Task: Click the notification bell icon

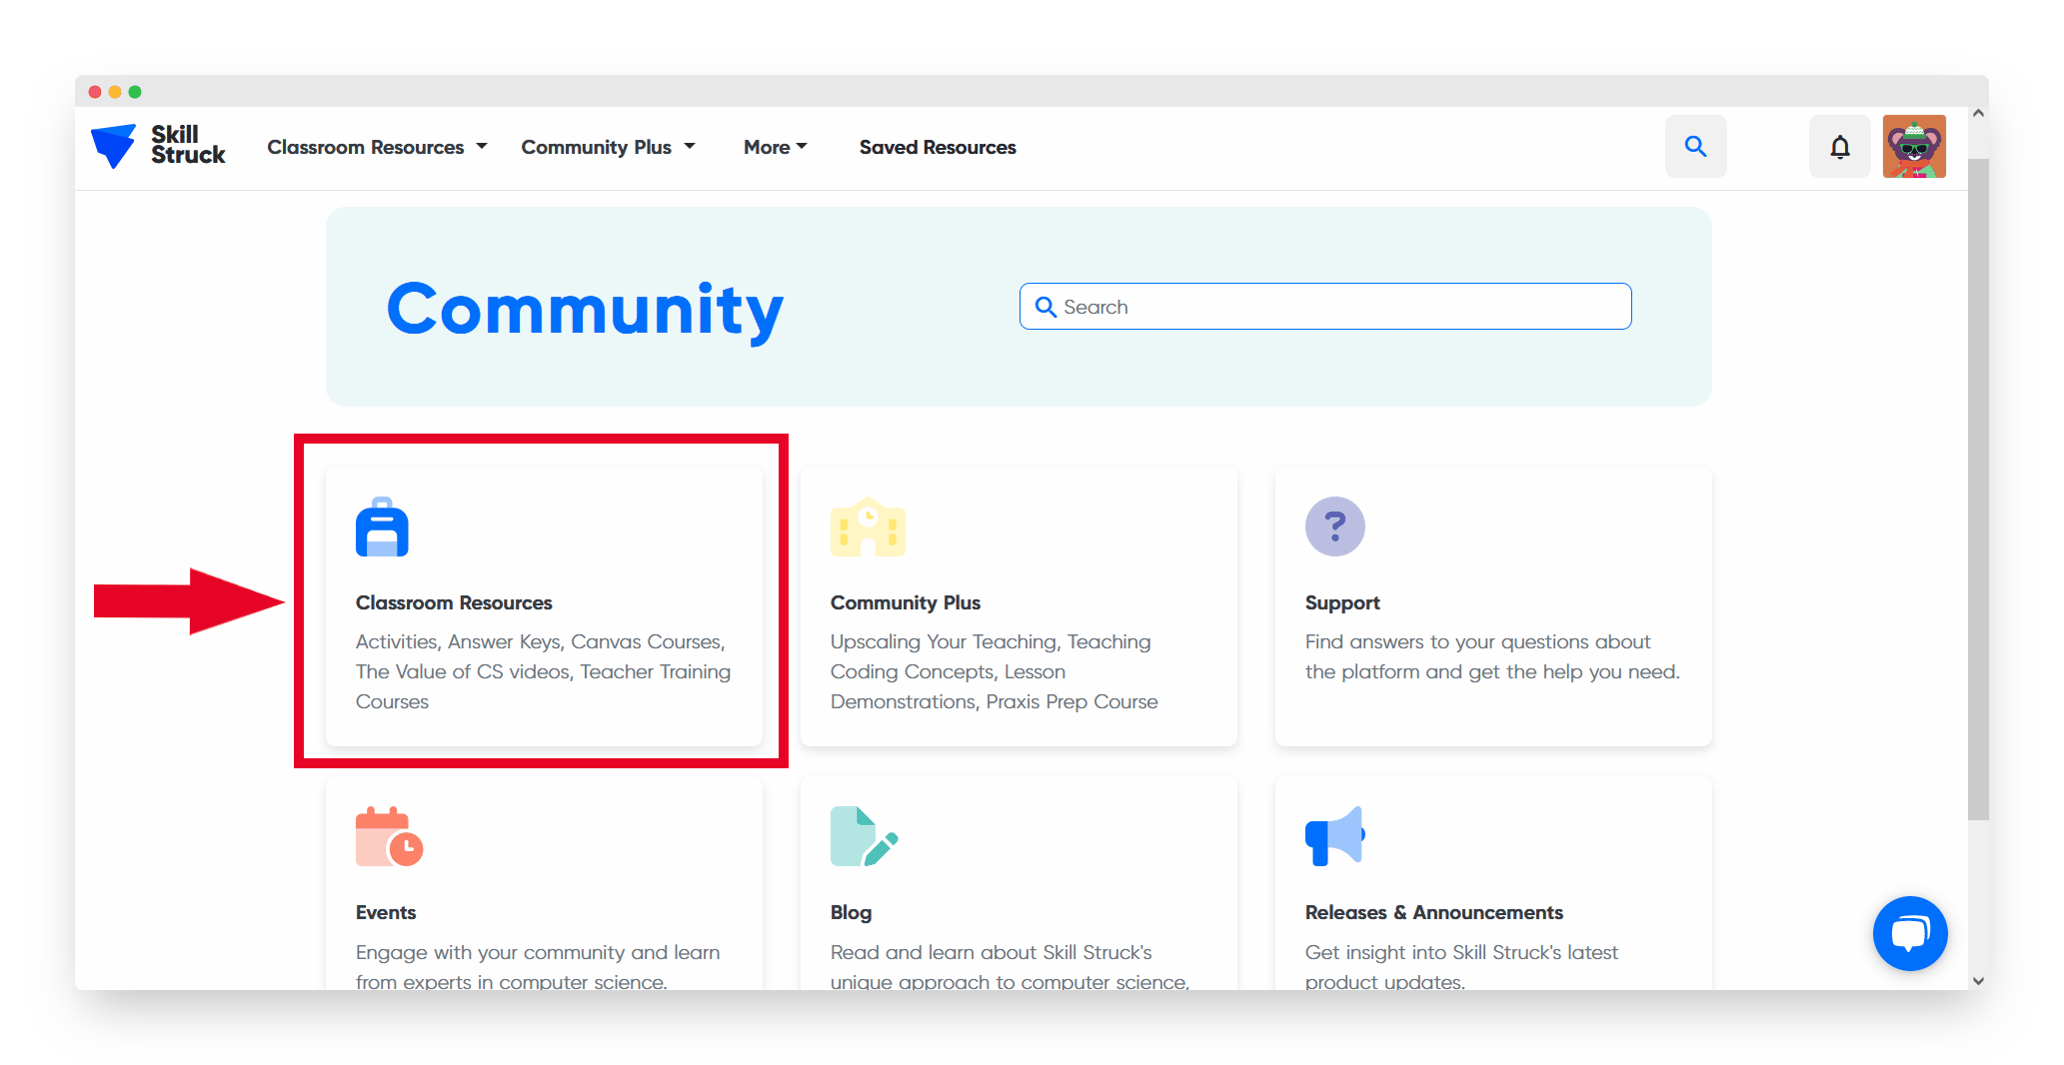Action: pyautogui.click(x=1840, y=146)
